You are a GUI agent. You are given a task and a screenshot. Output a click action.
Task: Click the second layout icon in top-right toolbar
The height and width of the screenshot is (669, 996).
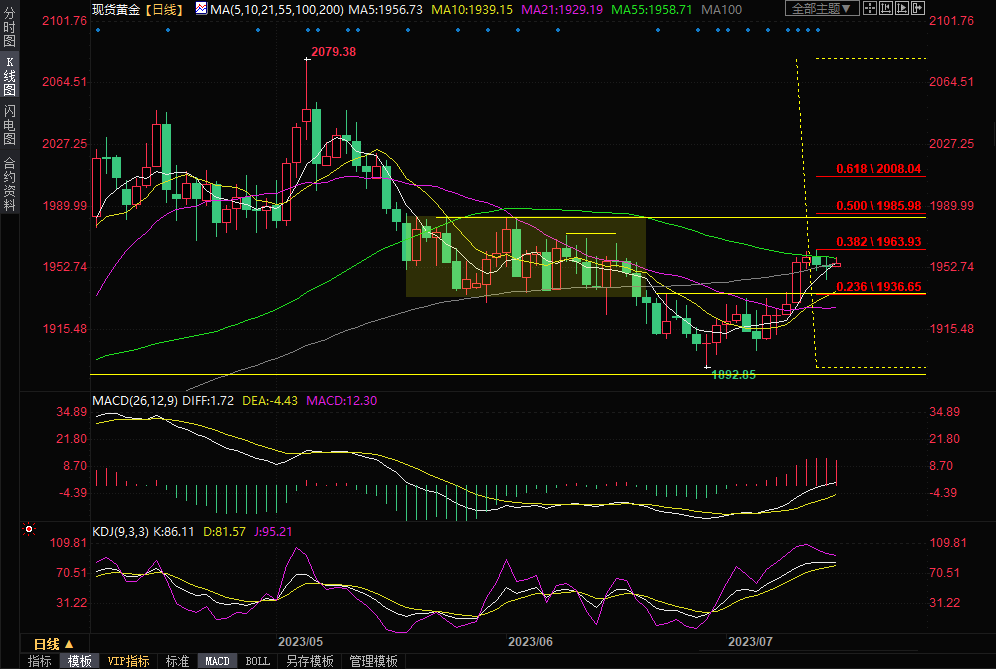point(885,9)
